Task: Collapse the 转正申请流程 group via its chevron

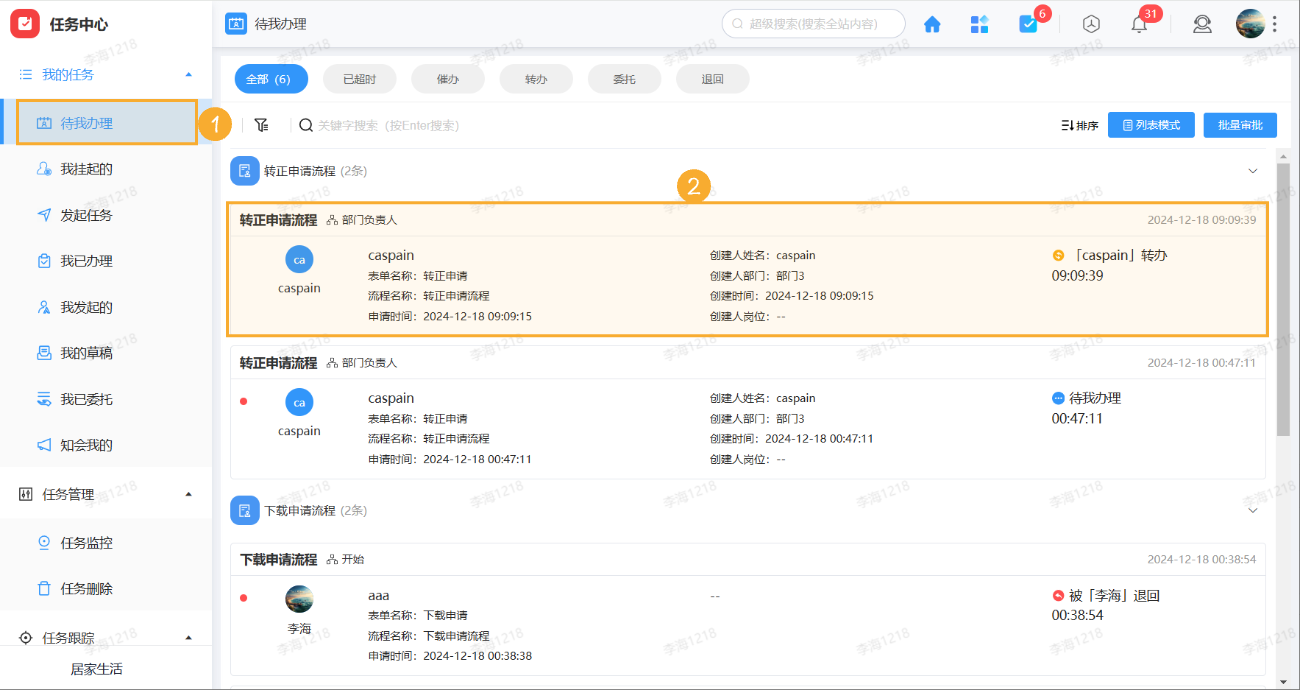Action: click(1253, 170)
